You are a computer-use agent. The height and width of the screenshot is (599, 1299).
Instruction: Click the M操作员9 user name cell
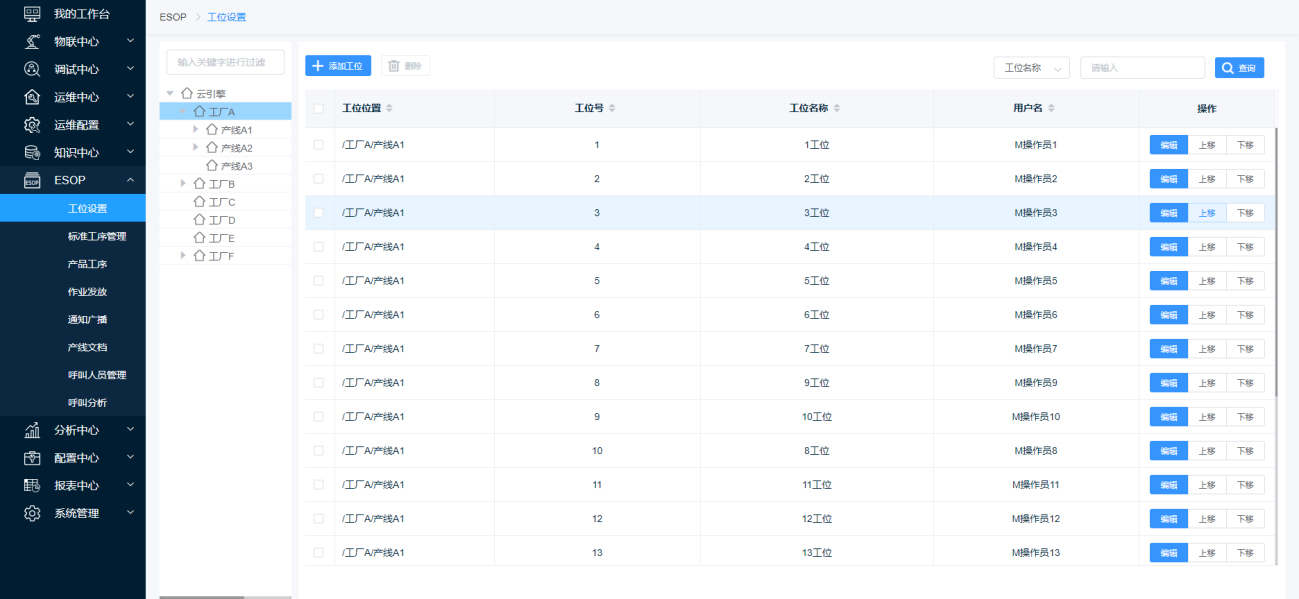(1035, 383)
